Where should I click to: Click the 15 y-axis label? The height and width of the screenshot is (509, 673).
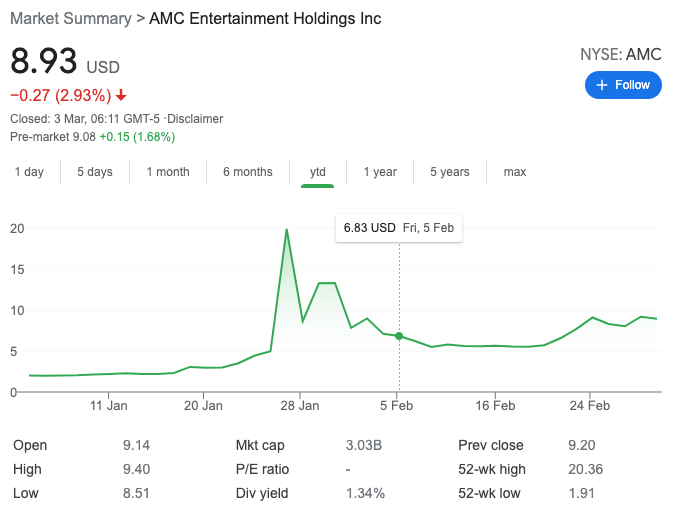pos(17,270)
